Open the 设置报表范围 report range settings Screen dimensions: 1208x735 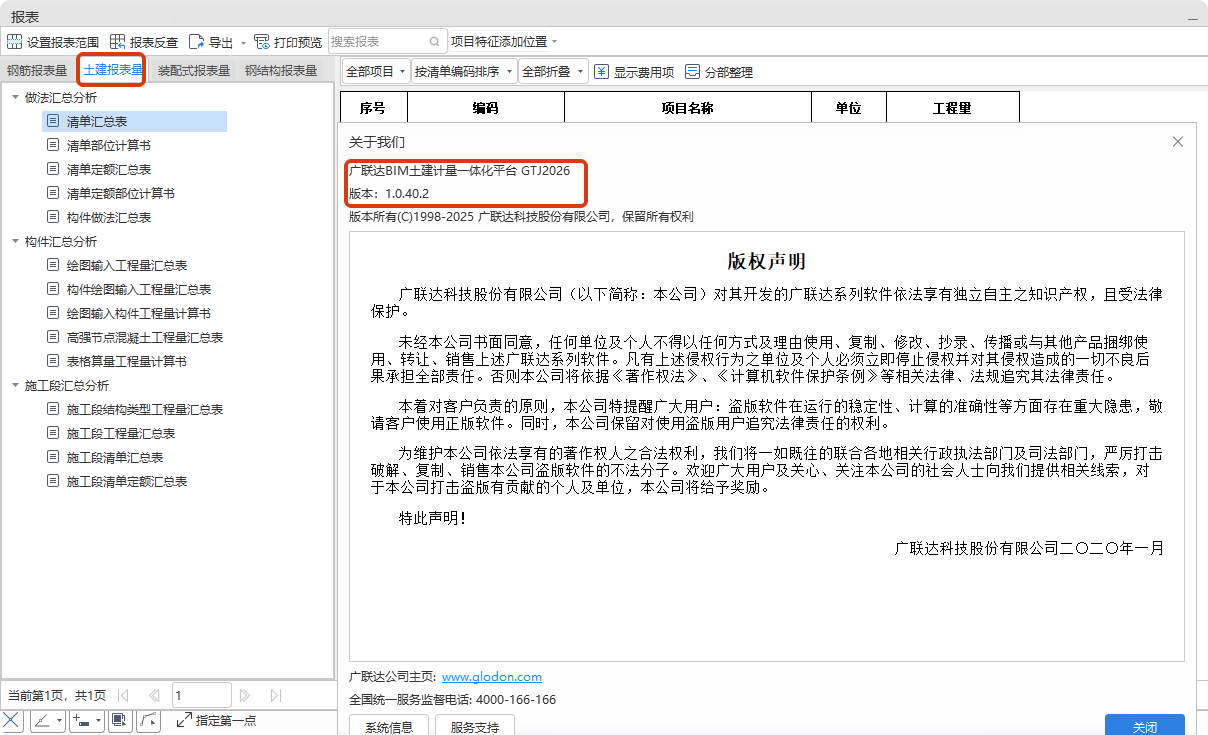(x=53, y=42)
